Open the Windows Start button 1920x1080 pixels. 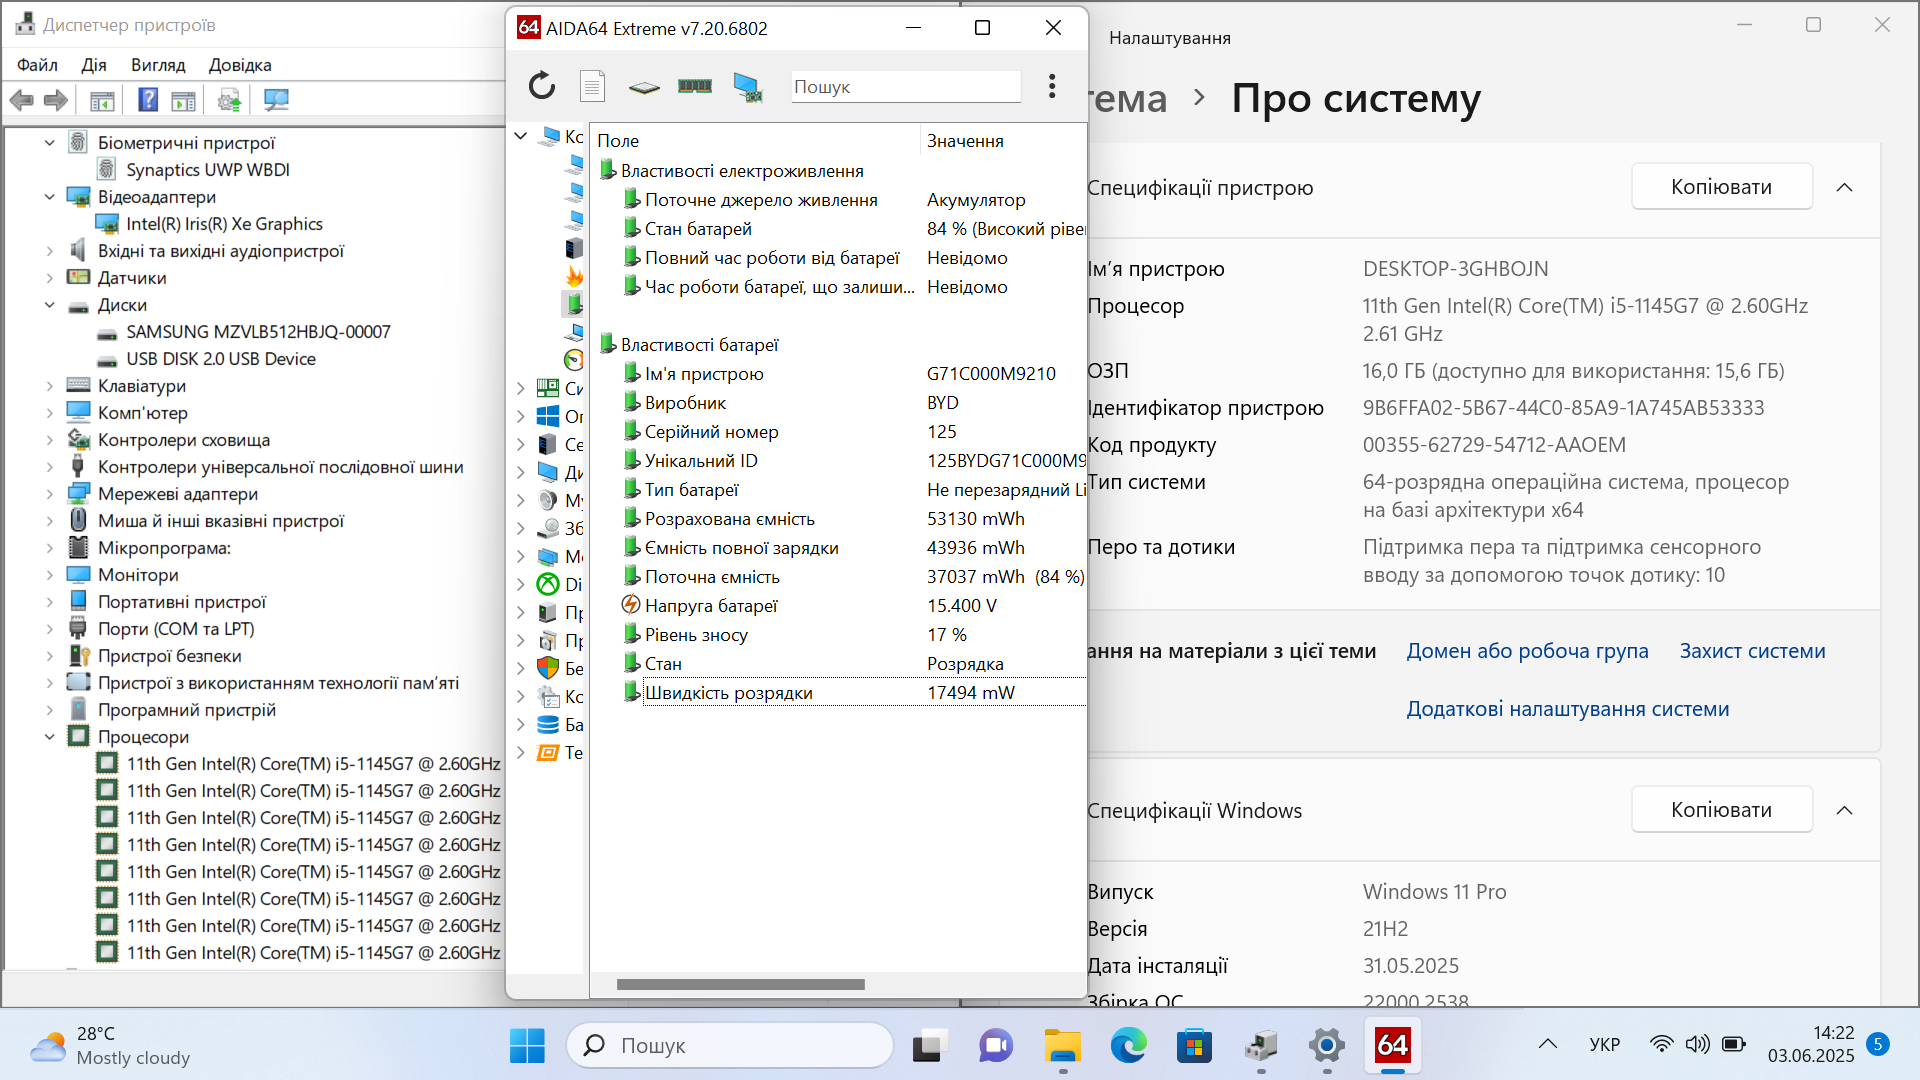point(527,1045)
